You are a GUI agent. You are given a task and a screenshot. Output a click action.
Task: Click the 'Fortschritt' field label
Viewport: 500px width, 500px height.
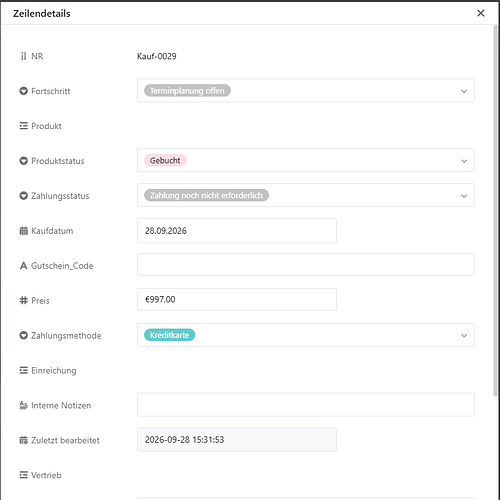point(51,91)
